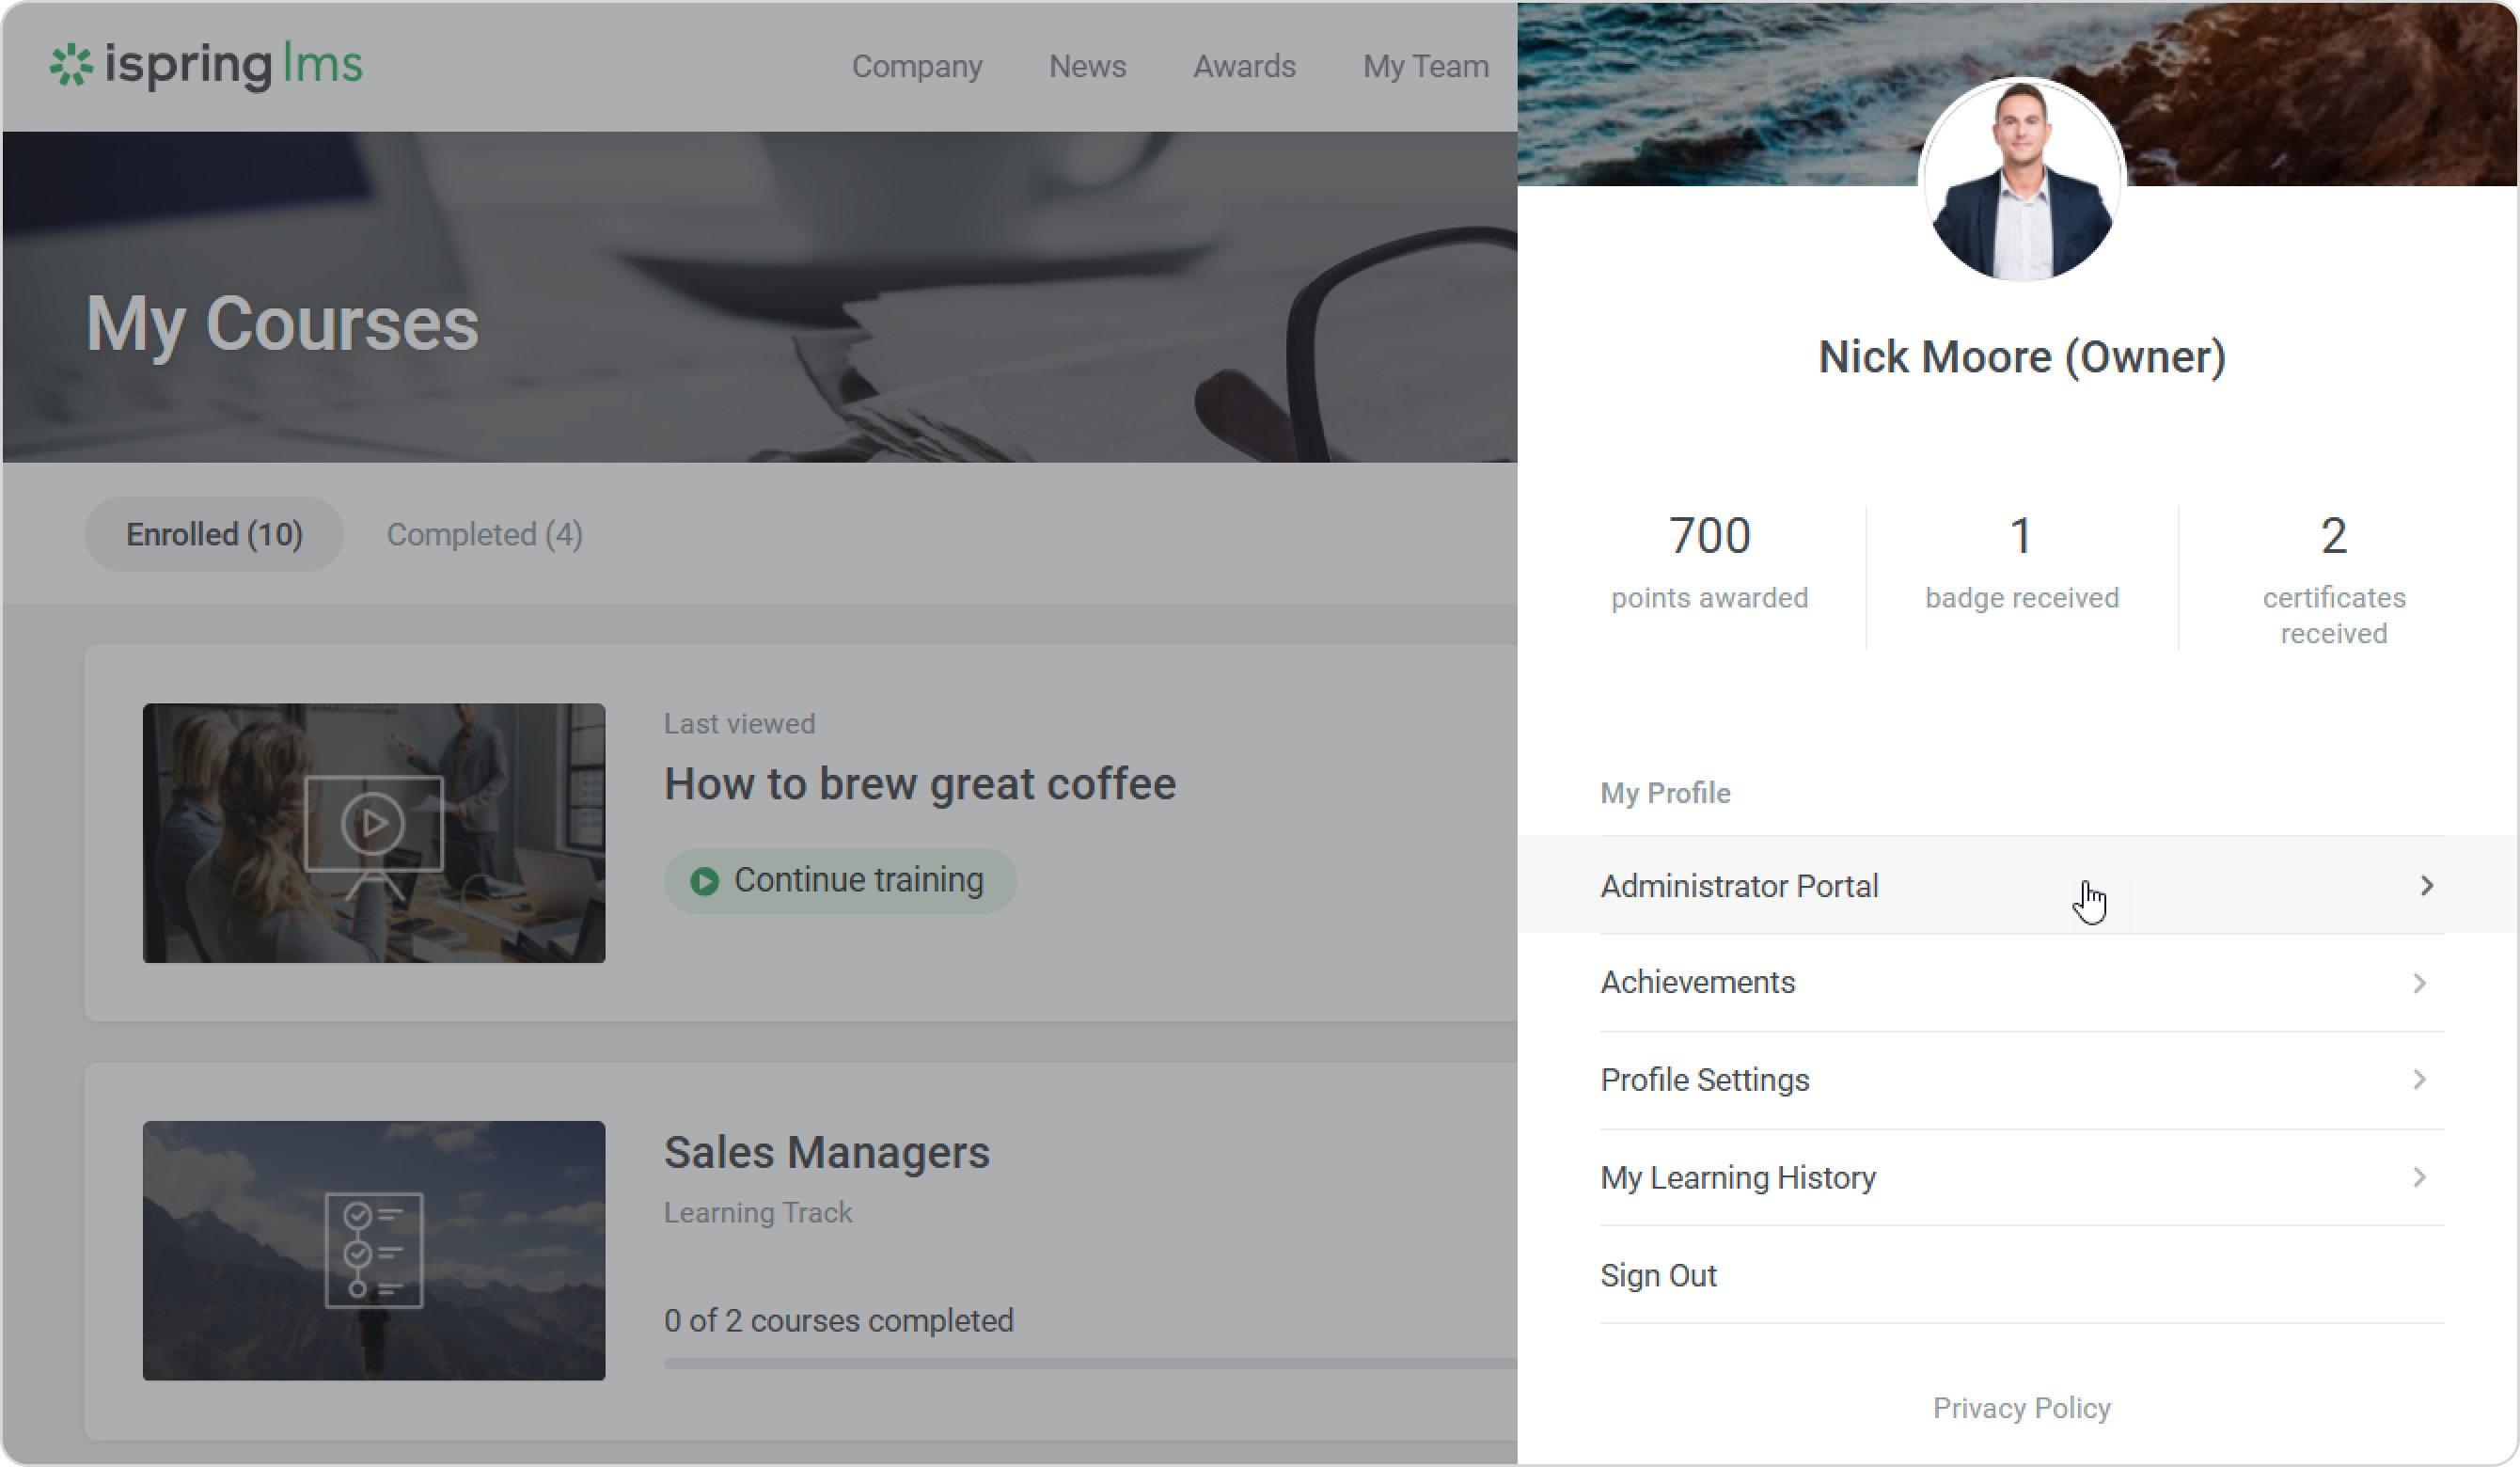Click the presentation play icon on coffee thumbnail
Screen dimensions: 2520x1467
coord(373,825)
